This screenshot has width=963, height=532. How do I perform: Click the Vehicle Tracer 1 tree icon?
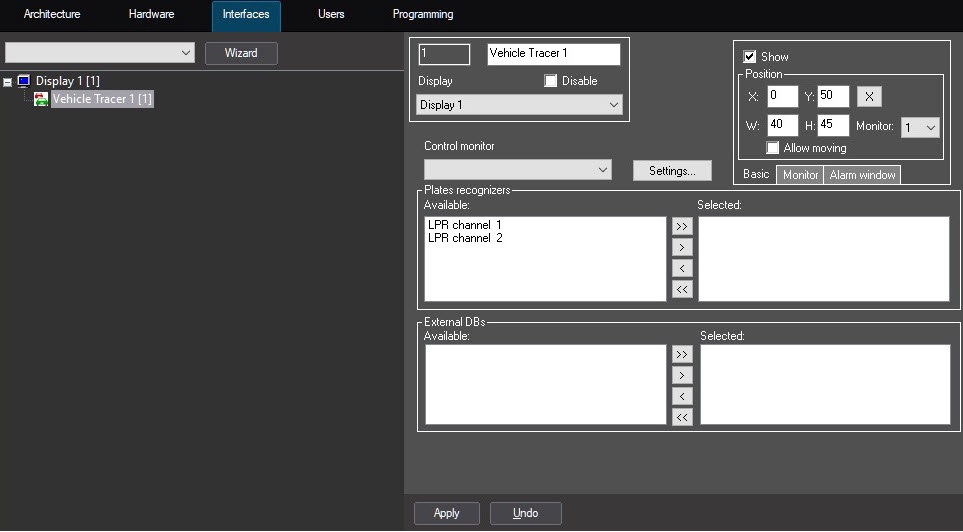click(x=41, y=100)
